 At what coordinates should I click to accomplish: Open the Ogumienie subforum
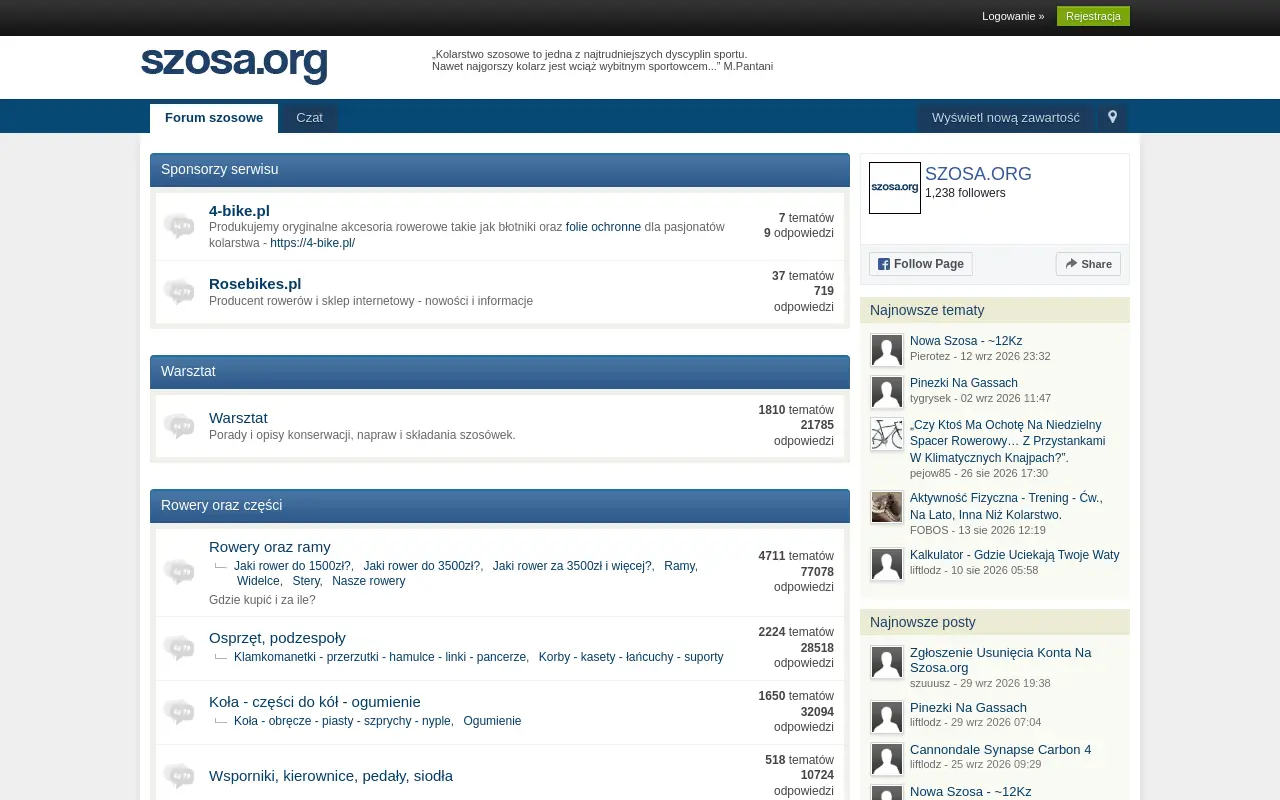pyautogui.click(x=492, y=721)
